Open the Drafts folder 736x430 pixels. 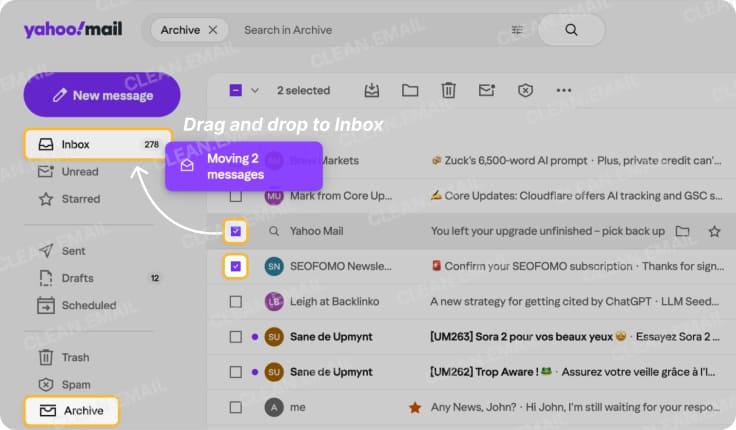pos(77,278)
